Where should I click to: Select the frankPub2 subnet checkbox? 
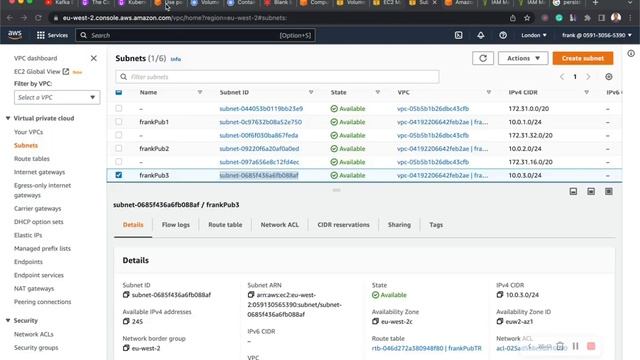pos(119,148)
